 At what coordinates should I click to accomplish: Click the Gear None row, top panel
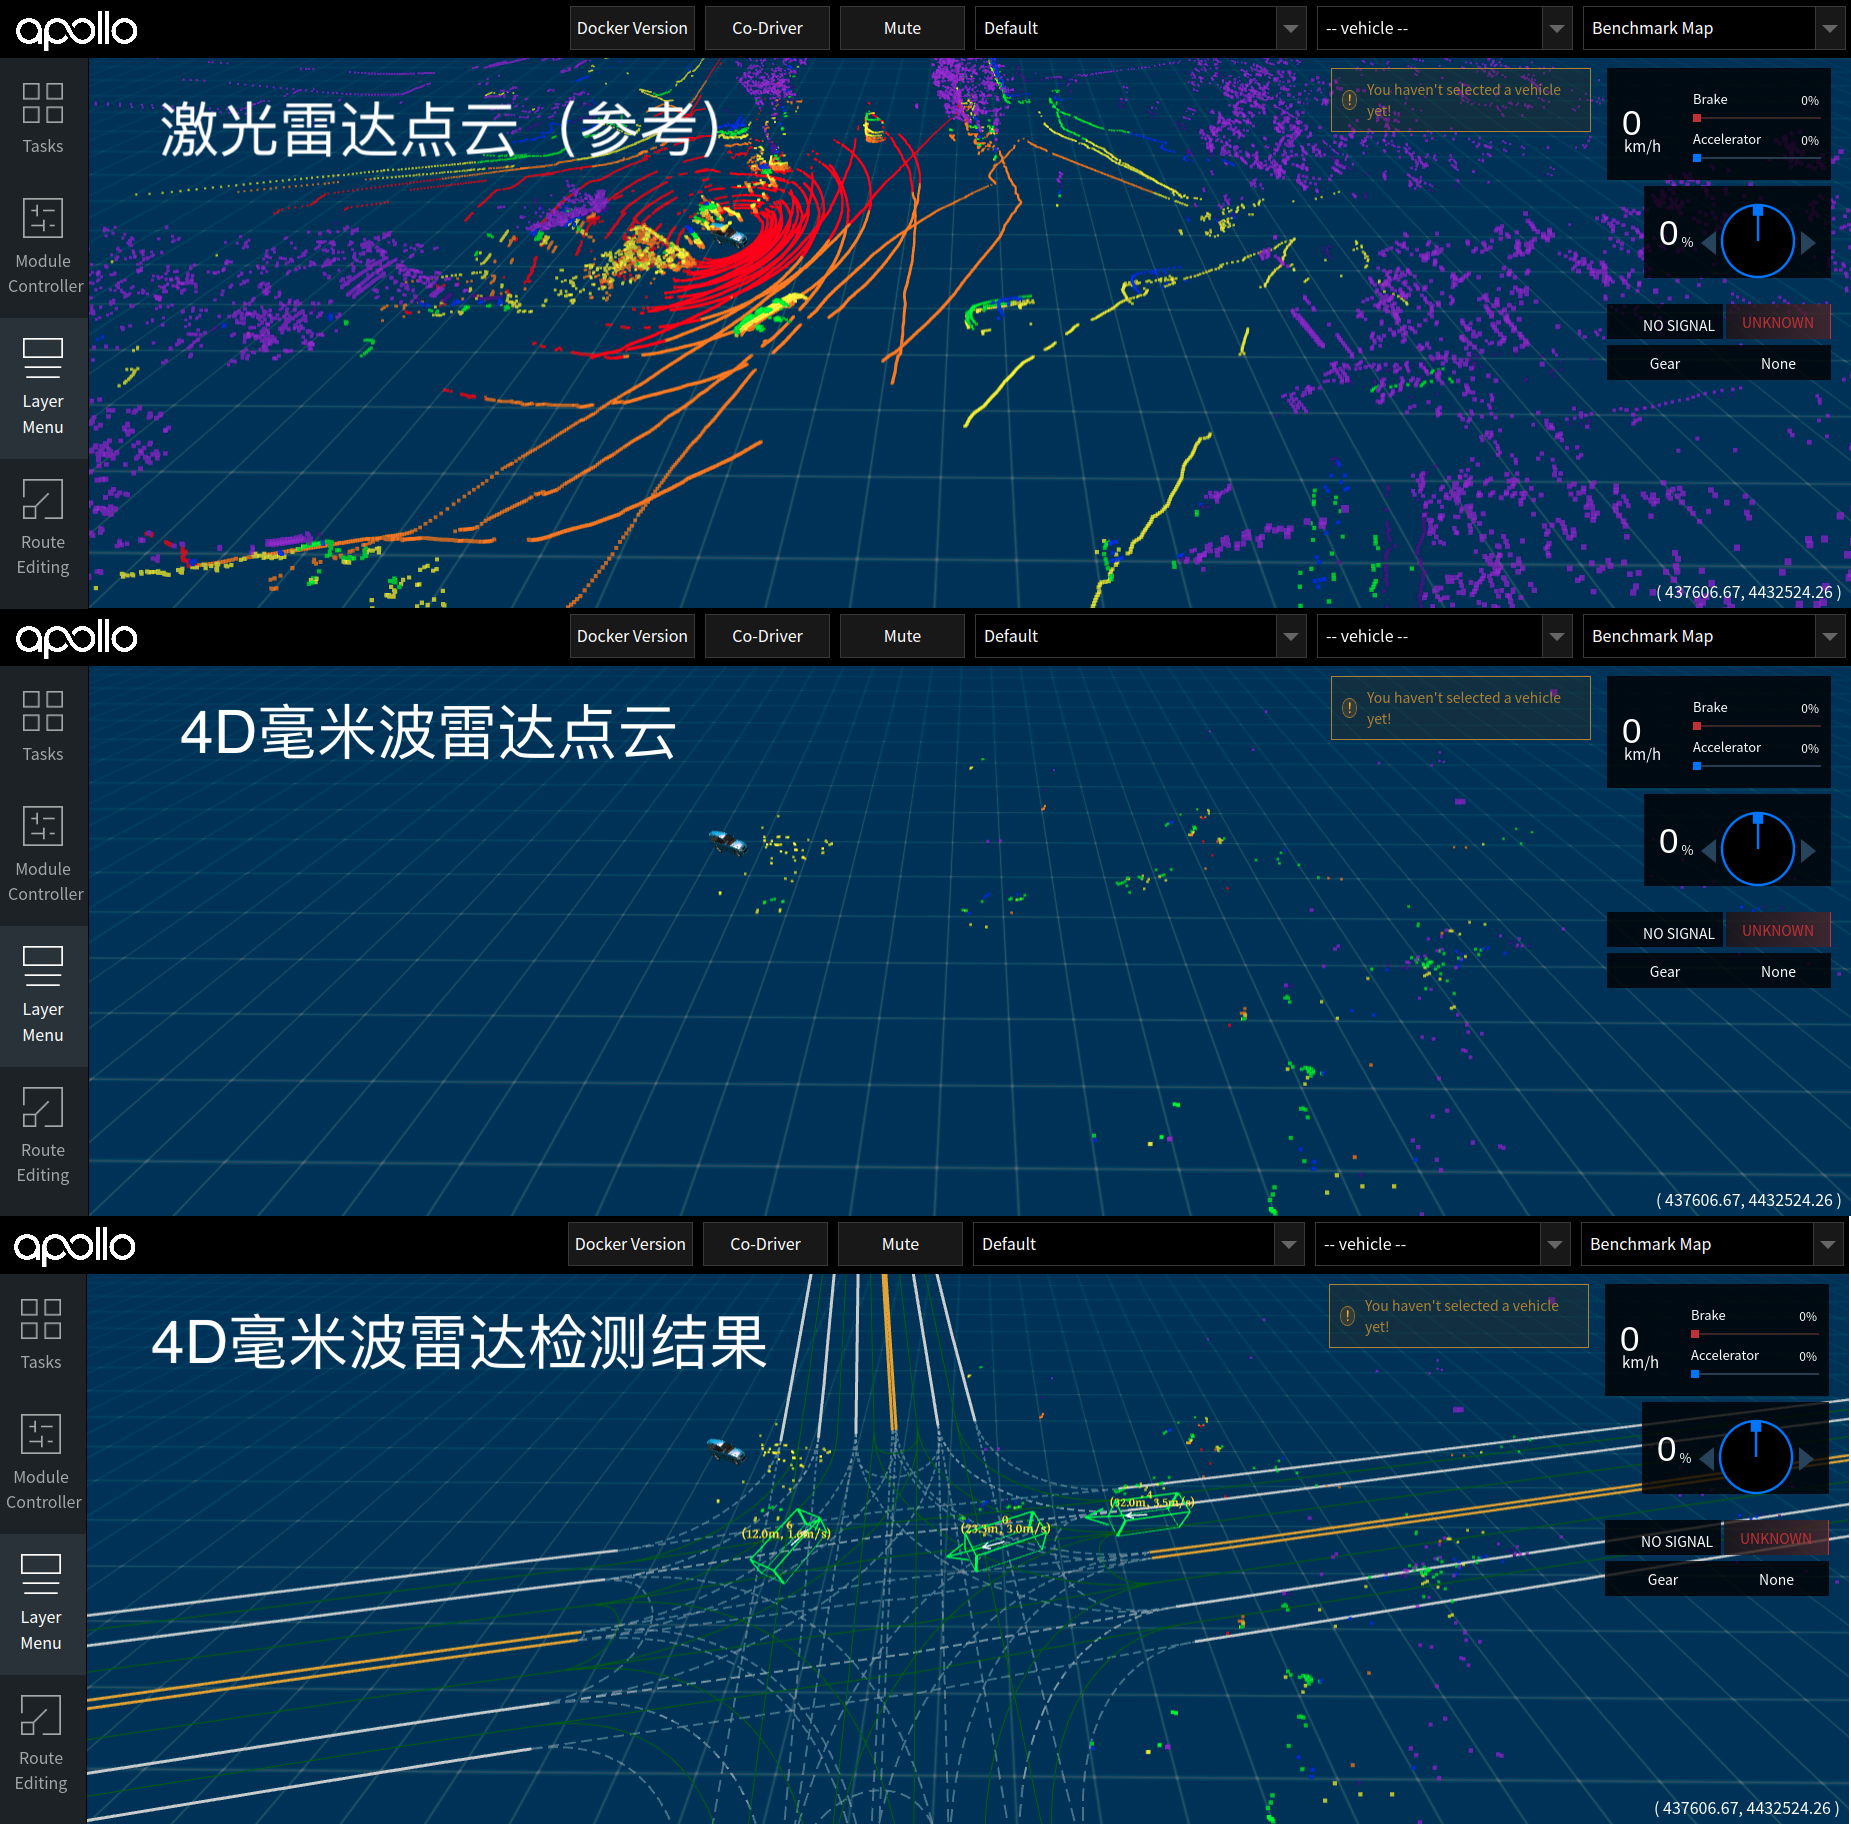click(1719, 364)
